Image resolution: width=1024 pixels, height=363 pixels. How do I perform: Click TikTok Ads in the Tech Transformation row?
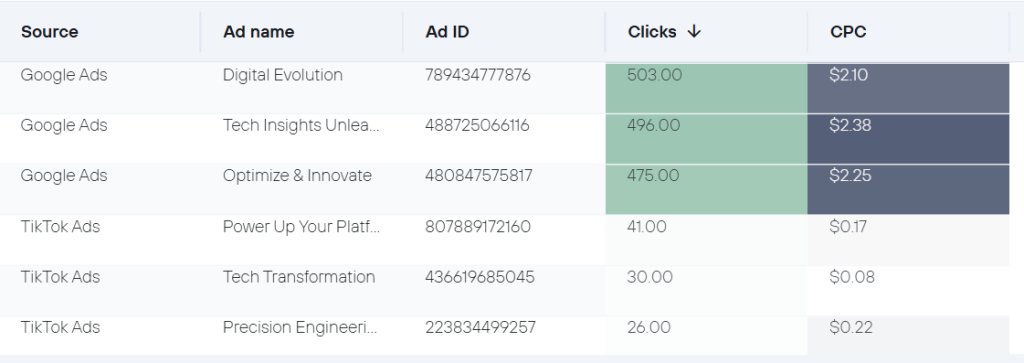point(60,277)
